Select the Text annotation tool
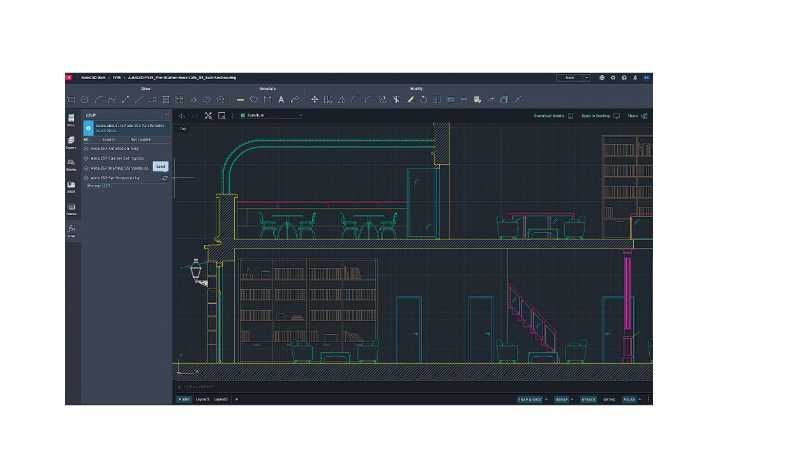 [x=281, y=100]
